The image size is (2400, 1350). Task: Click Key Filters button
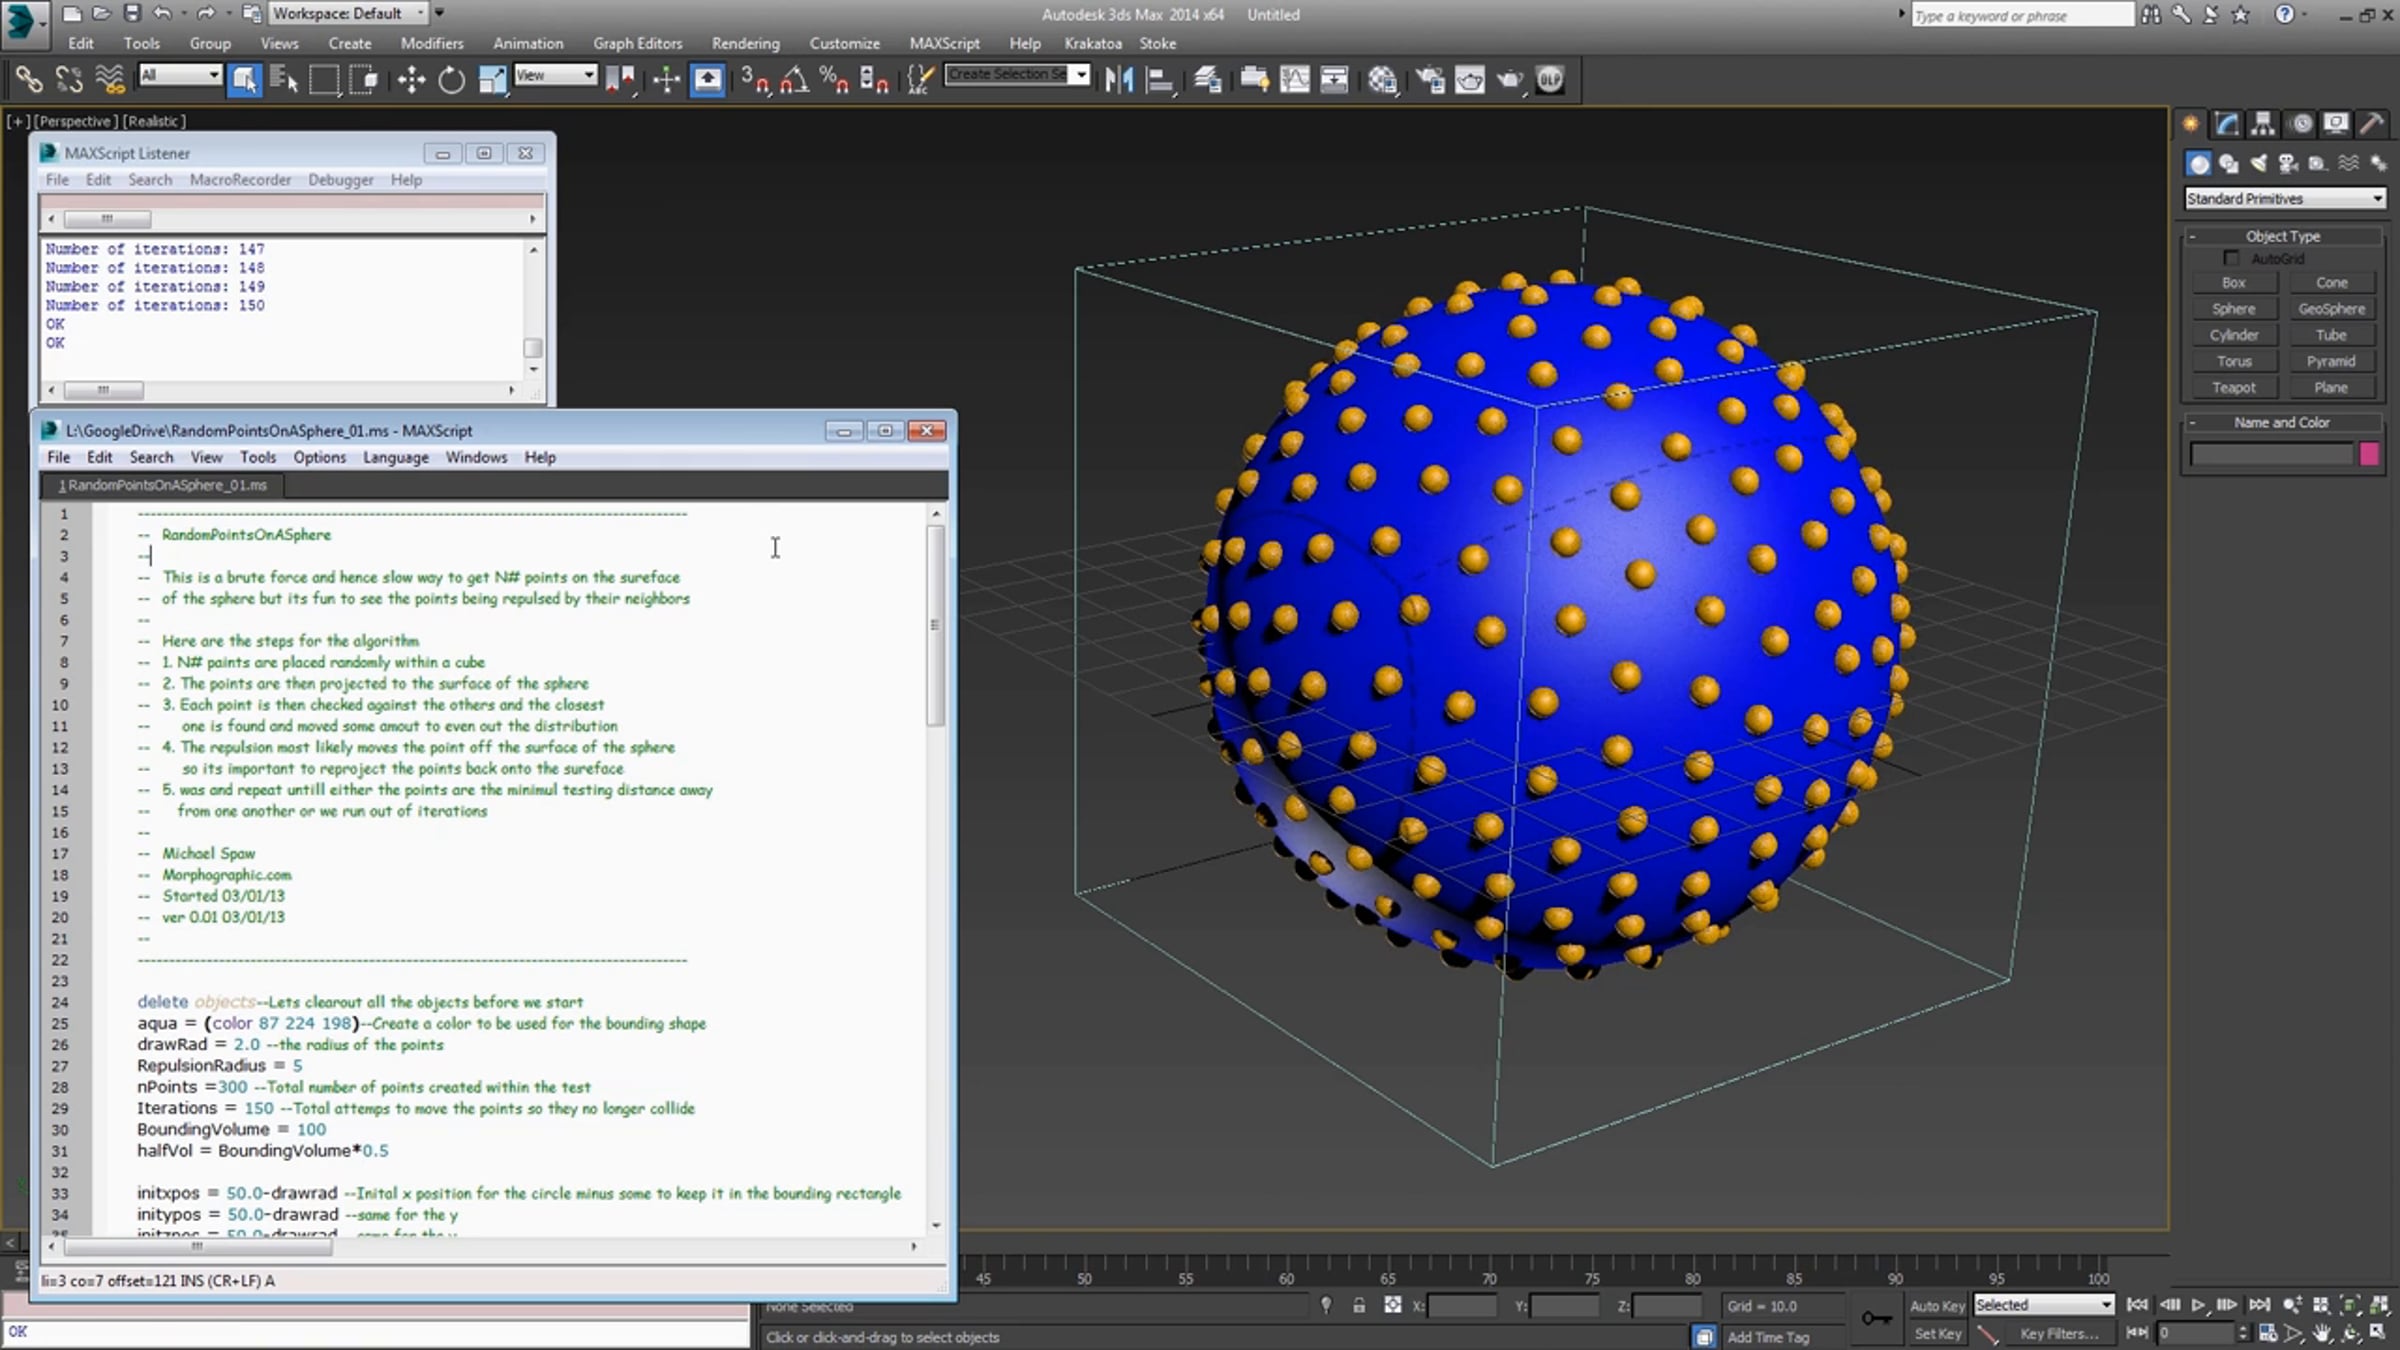2059,1334
